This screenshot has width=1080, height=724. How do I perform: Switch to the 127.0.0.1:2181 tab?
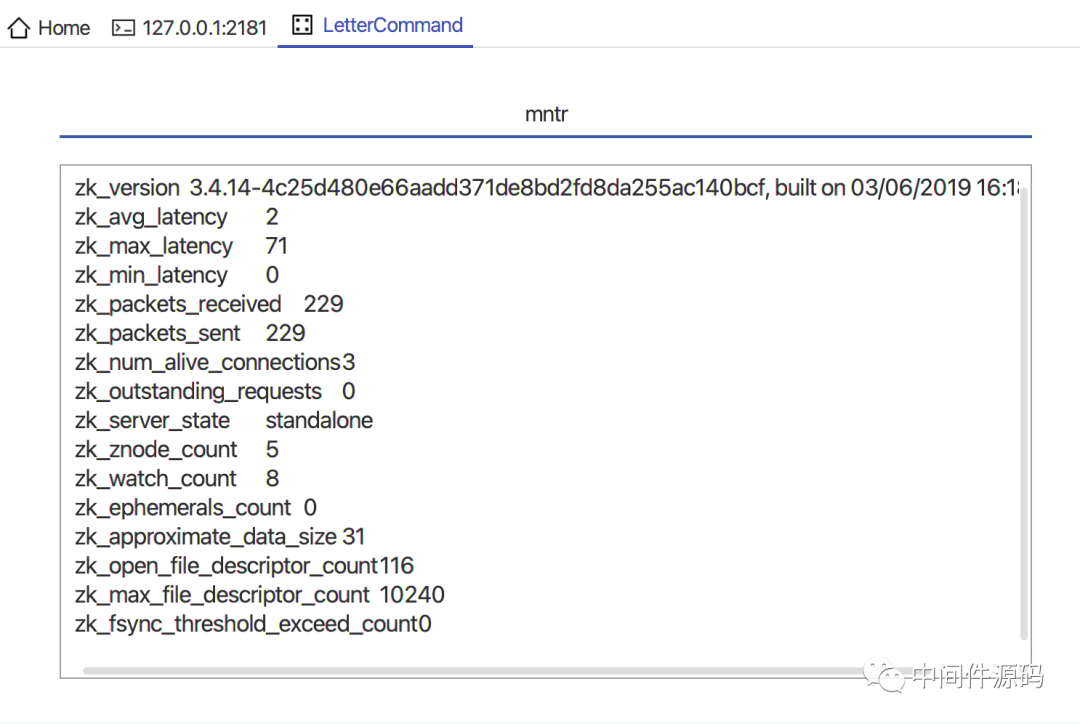(189, 28)
